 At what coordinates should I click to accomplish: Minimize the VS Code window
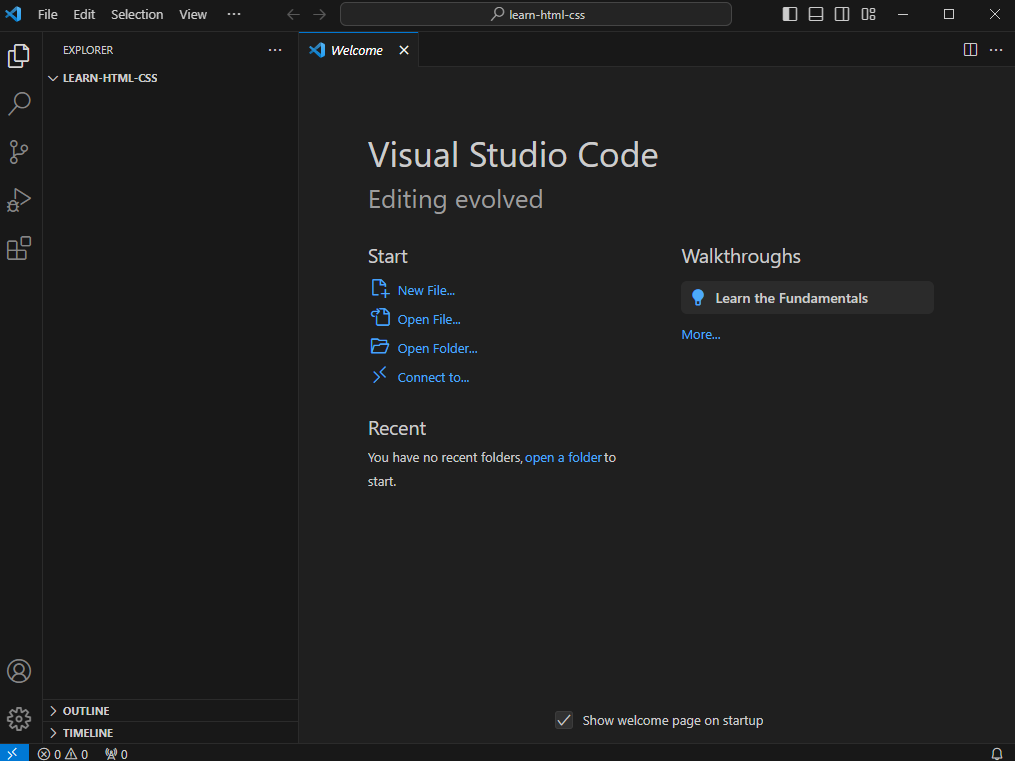coord(903,14)
